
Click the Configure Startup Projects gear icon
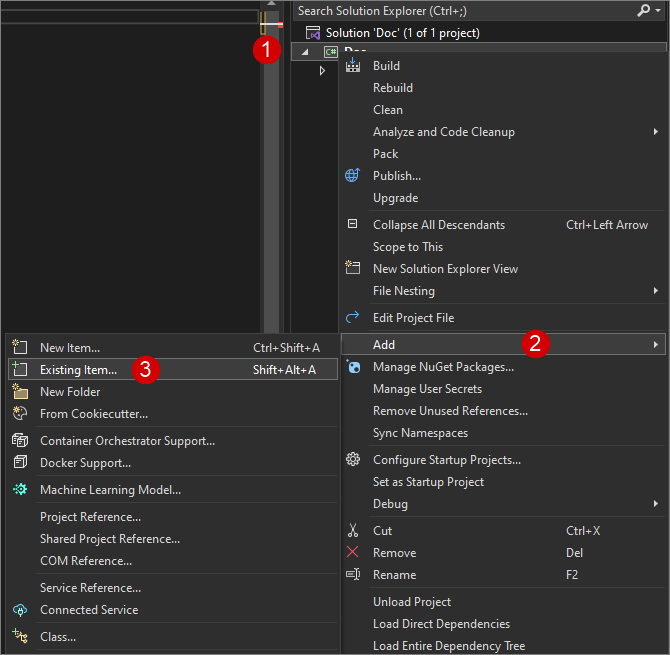click(x=352, y=460)
